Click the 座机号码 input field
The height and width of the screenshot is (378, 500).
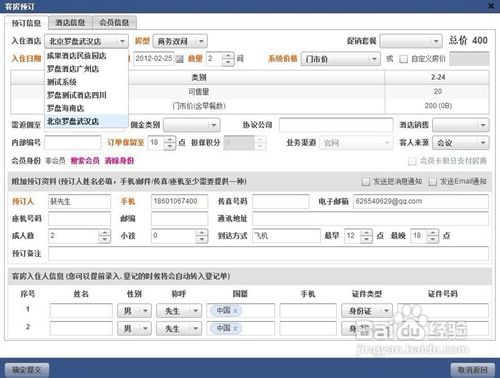coord(79,219)
